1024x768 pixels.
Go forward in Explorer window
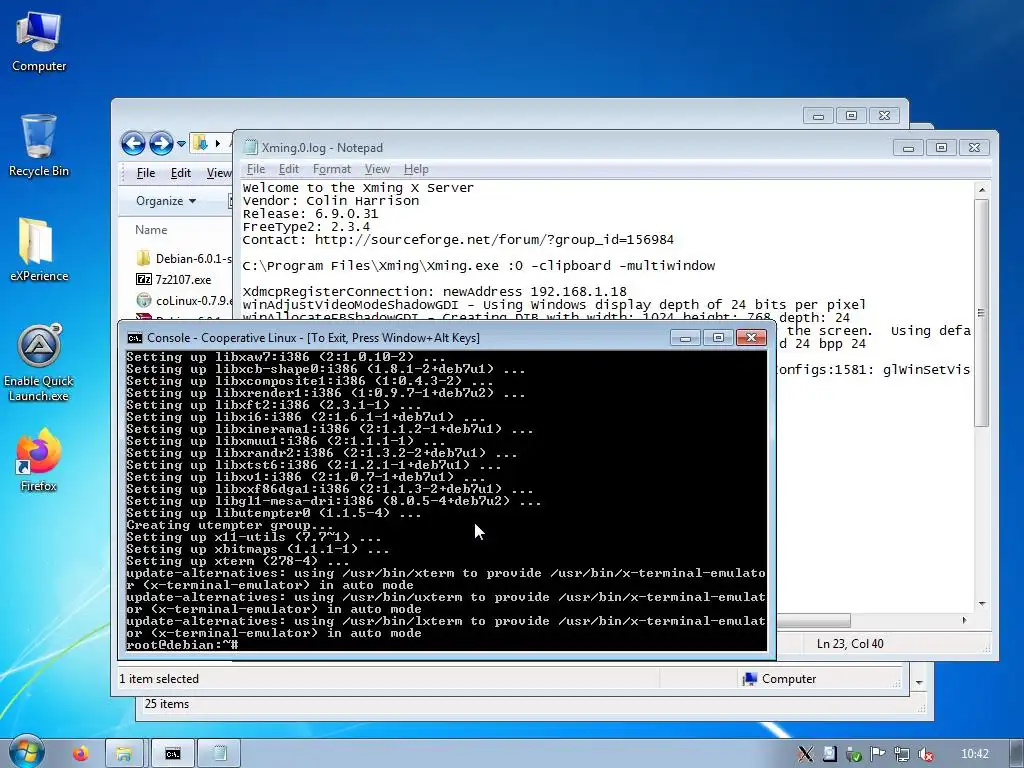pyautogui.click(x=161, y=143)
